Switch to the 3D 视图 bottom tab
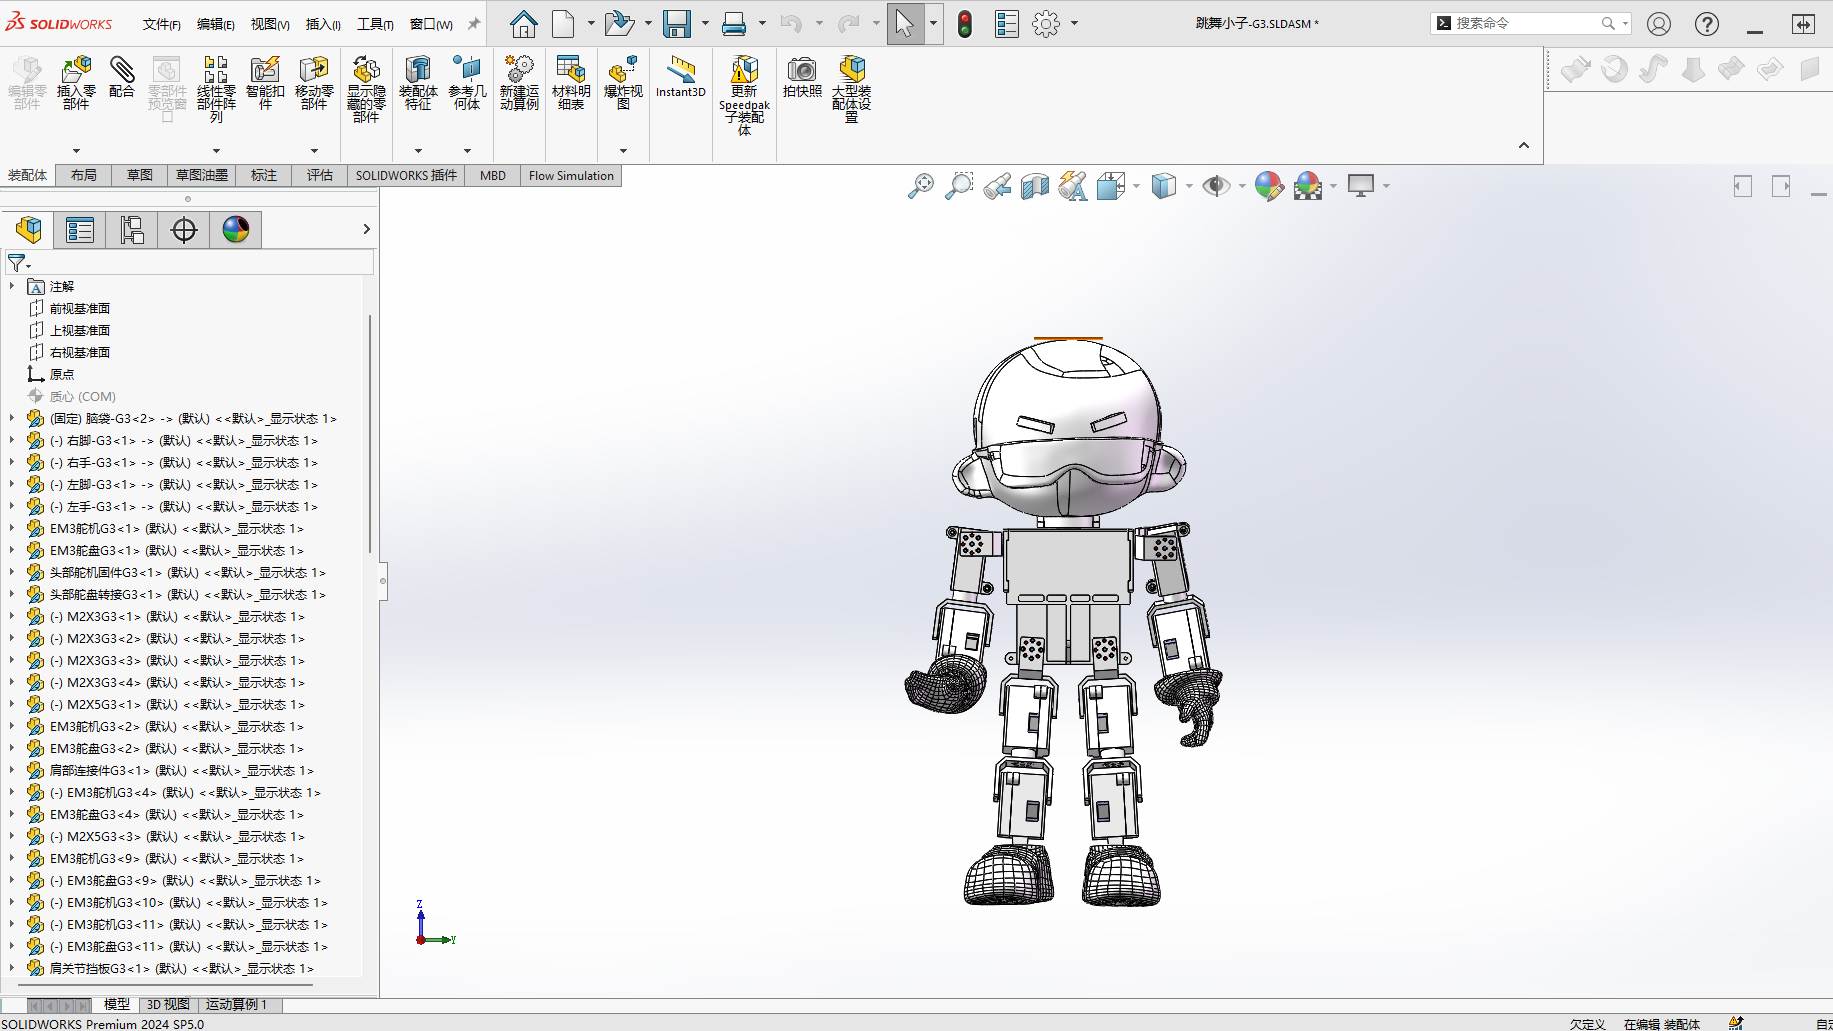This screenshot has width=1833, height=1031. coord(167,1004)
